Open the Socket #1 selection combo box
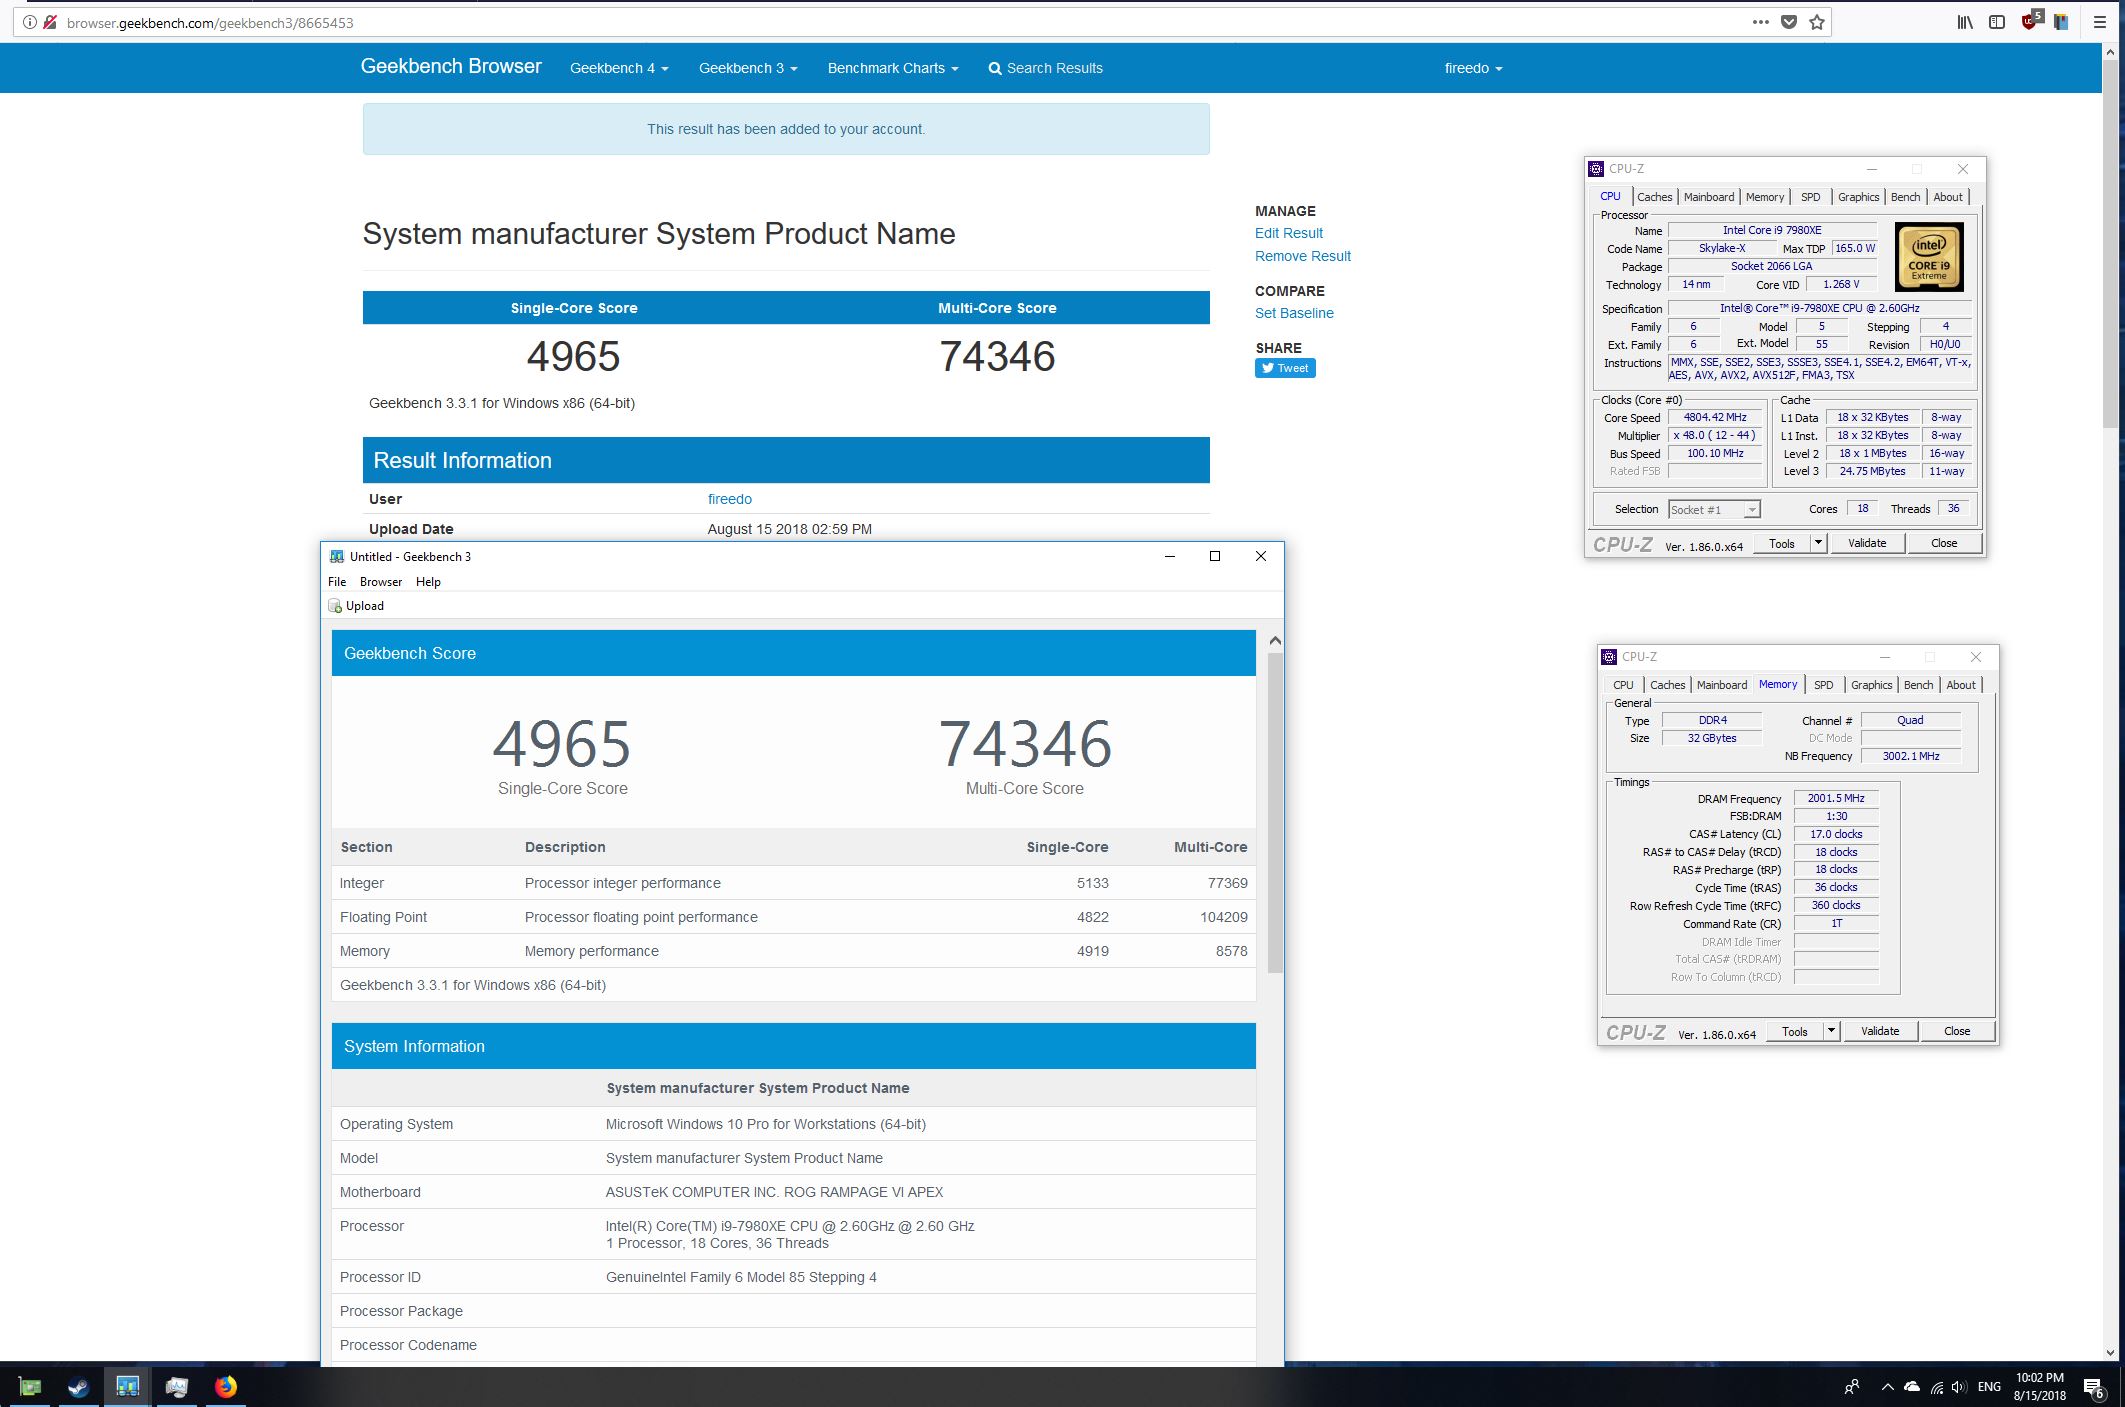 1714,509
